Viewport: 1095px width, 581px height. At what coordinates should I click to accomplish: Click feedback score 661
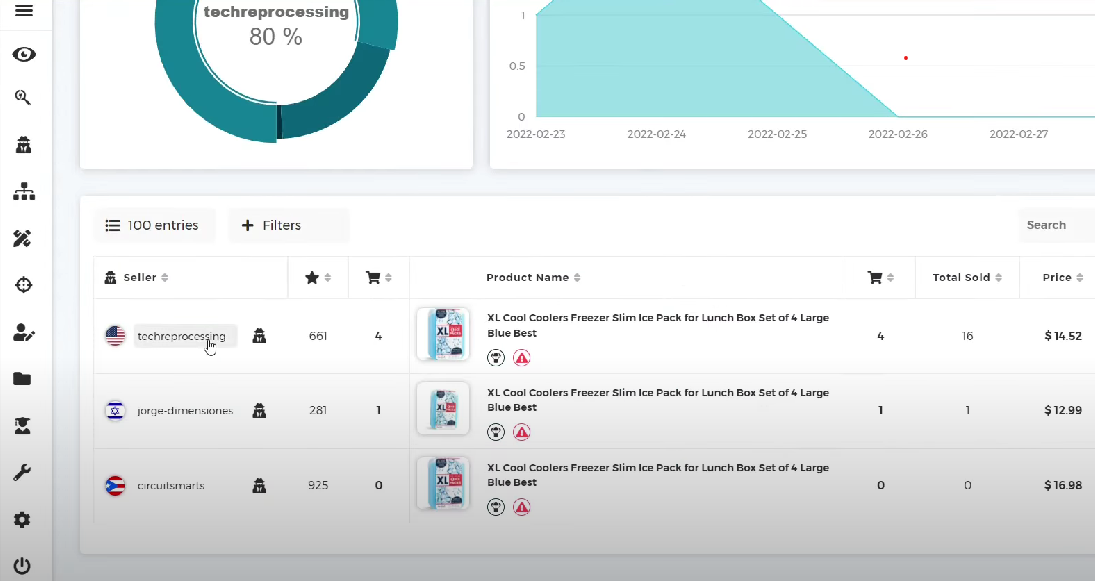(x=318, y=336)
